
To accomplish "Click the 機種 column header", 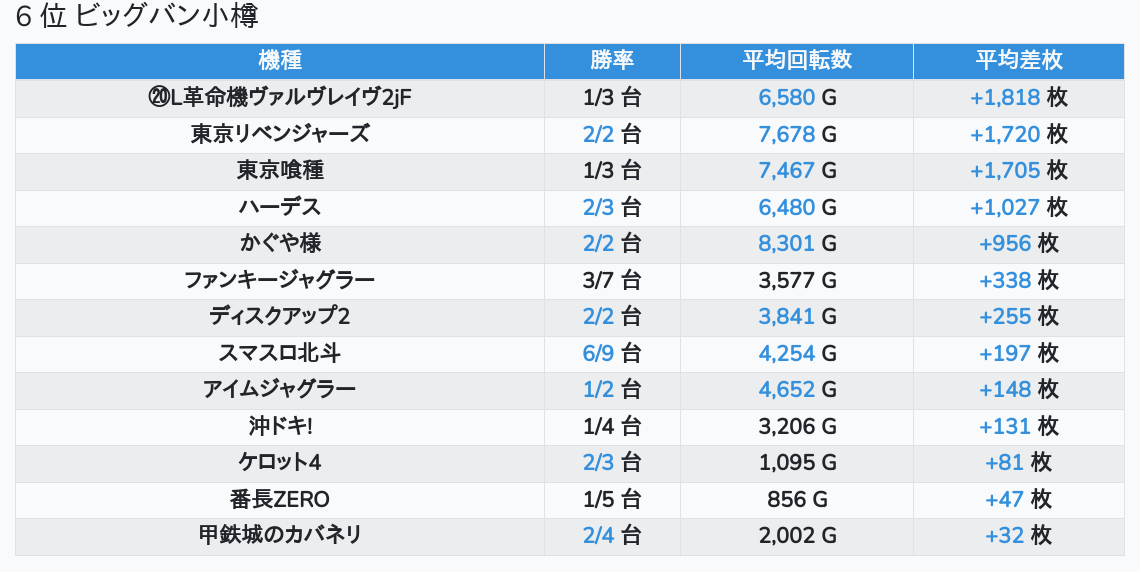I will click(x=280, y=61).
